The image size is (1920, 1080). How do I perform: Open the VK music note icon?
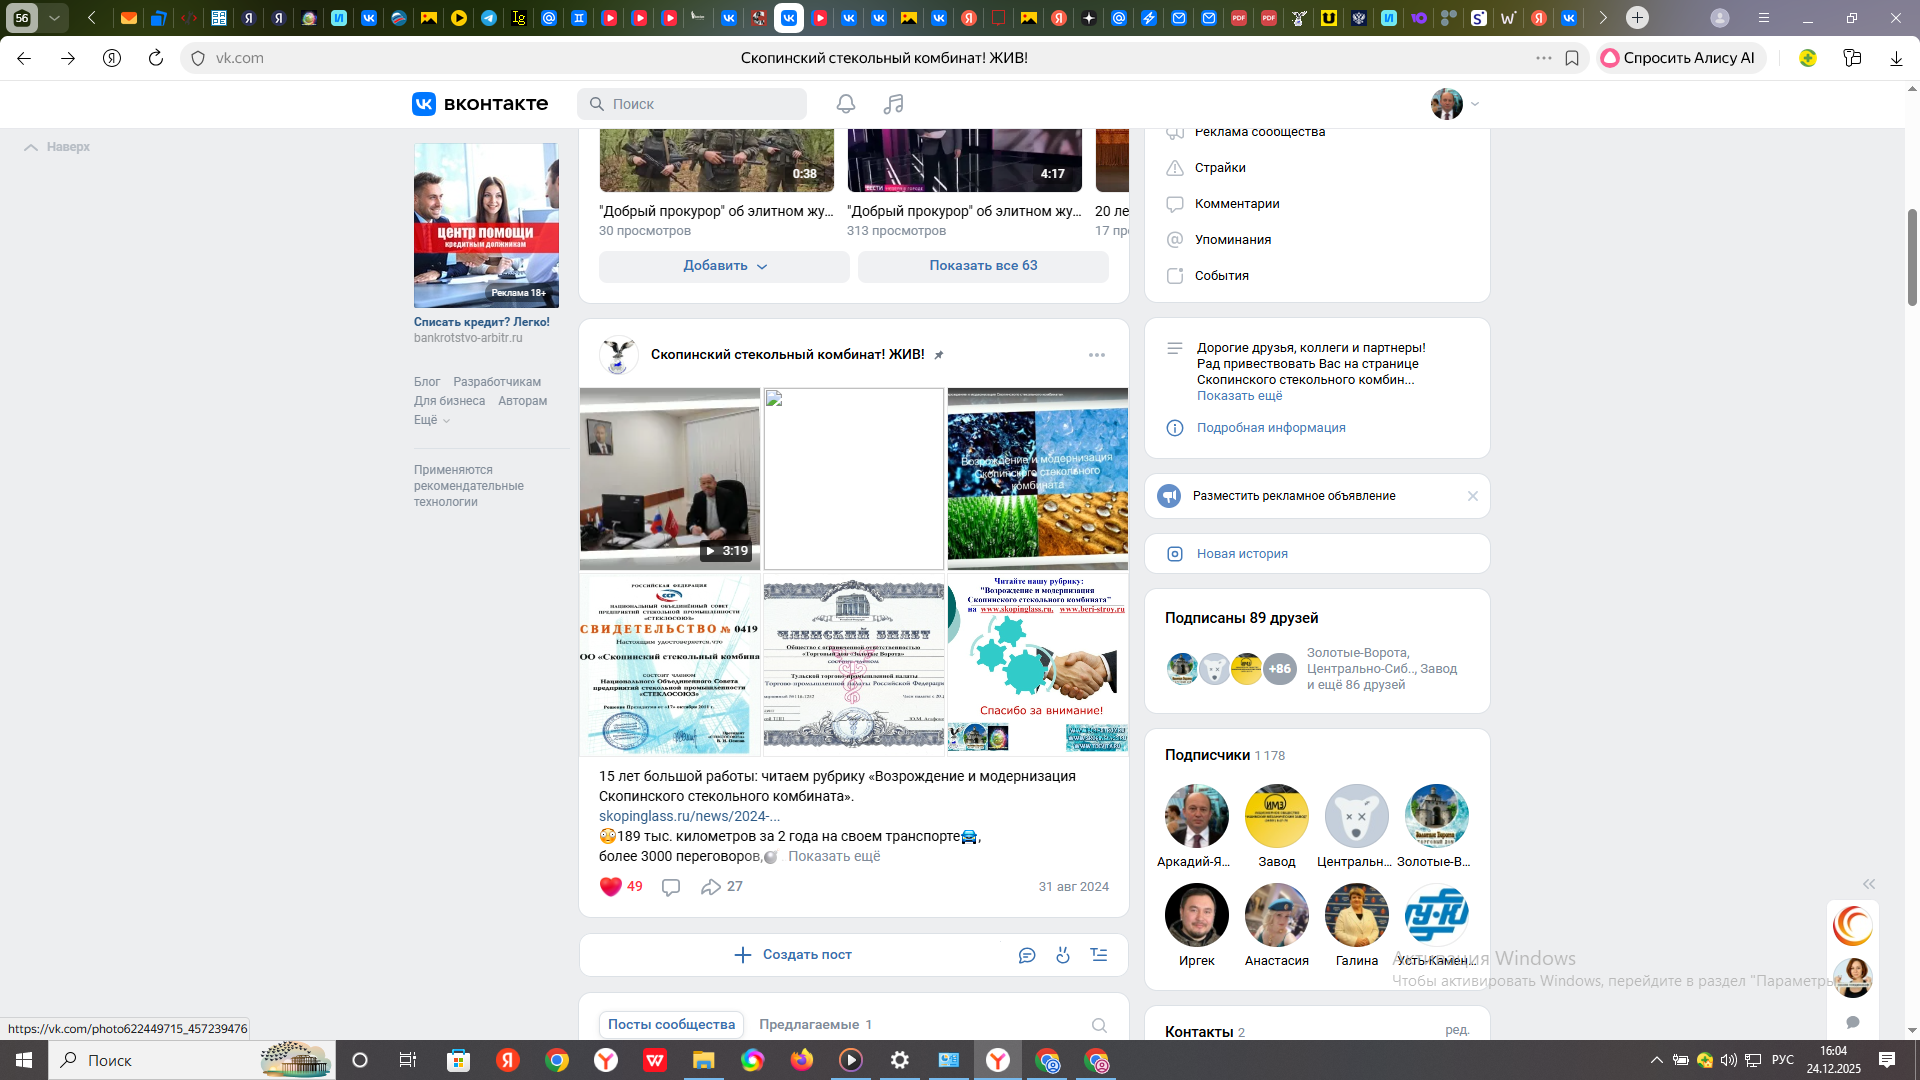pyautogui.click(x=893, y=104)
